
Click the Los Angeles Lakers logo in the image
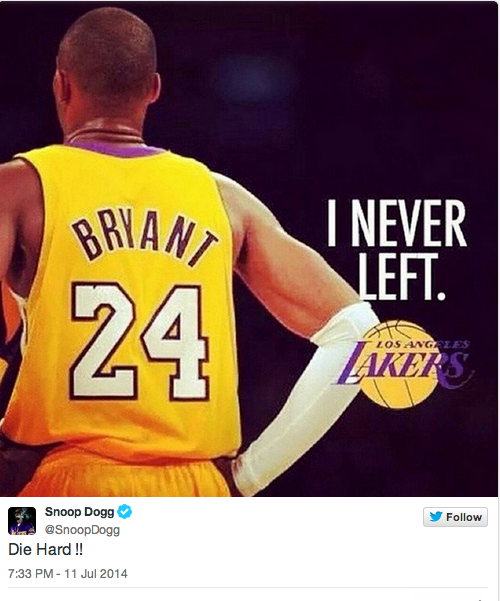click(x=406, y=362)
